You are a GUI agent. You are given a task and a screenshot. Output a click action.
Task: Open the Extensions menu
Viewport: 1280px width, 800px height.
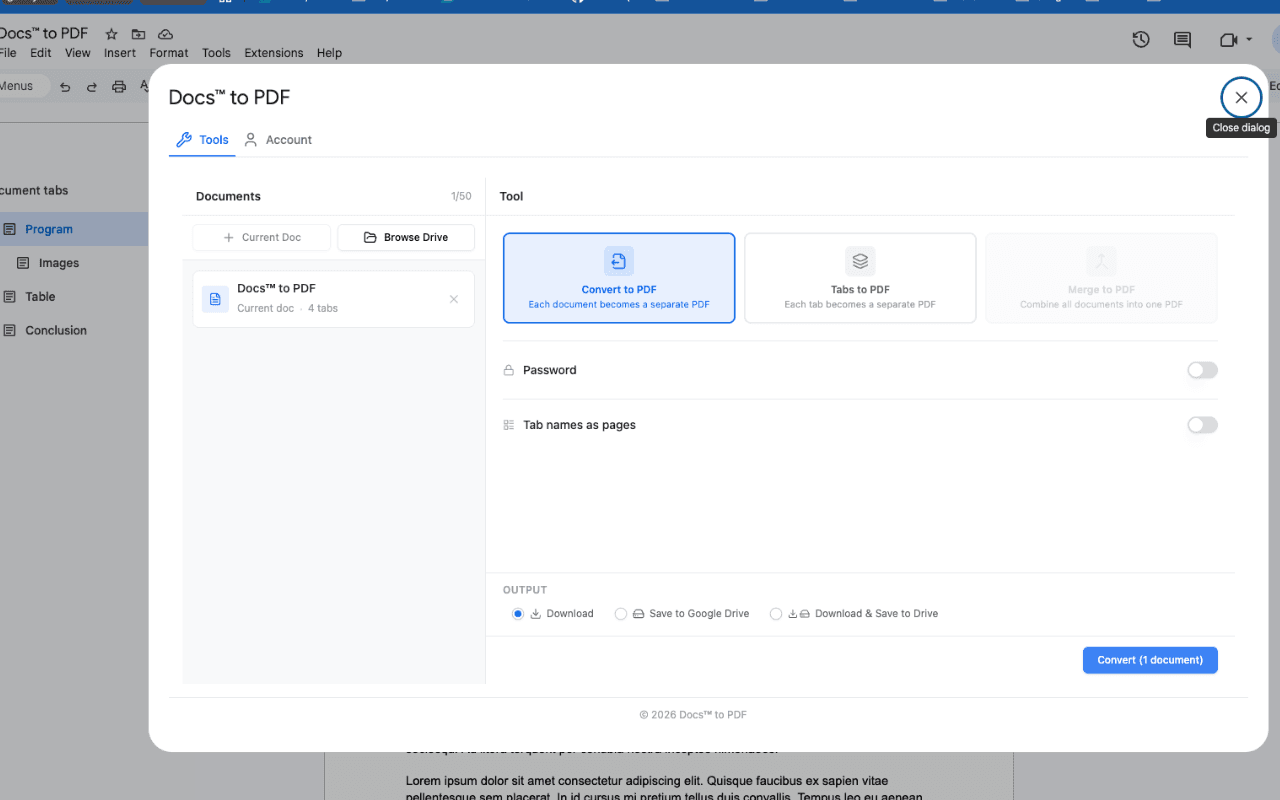click(x=273, y=52)
